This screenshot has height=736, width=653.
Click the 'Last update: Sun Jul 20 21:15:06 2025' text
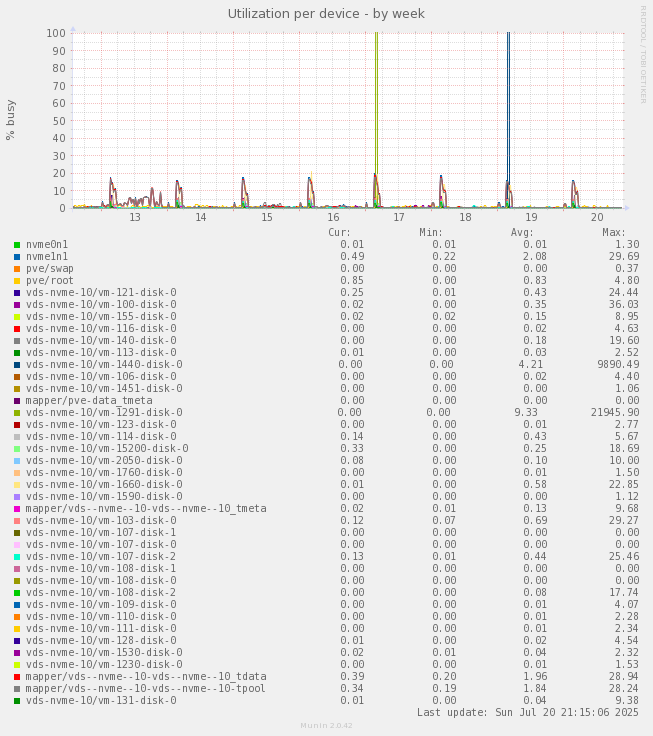point(528,713)
